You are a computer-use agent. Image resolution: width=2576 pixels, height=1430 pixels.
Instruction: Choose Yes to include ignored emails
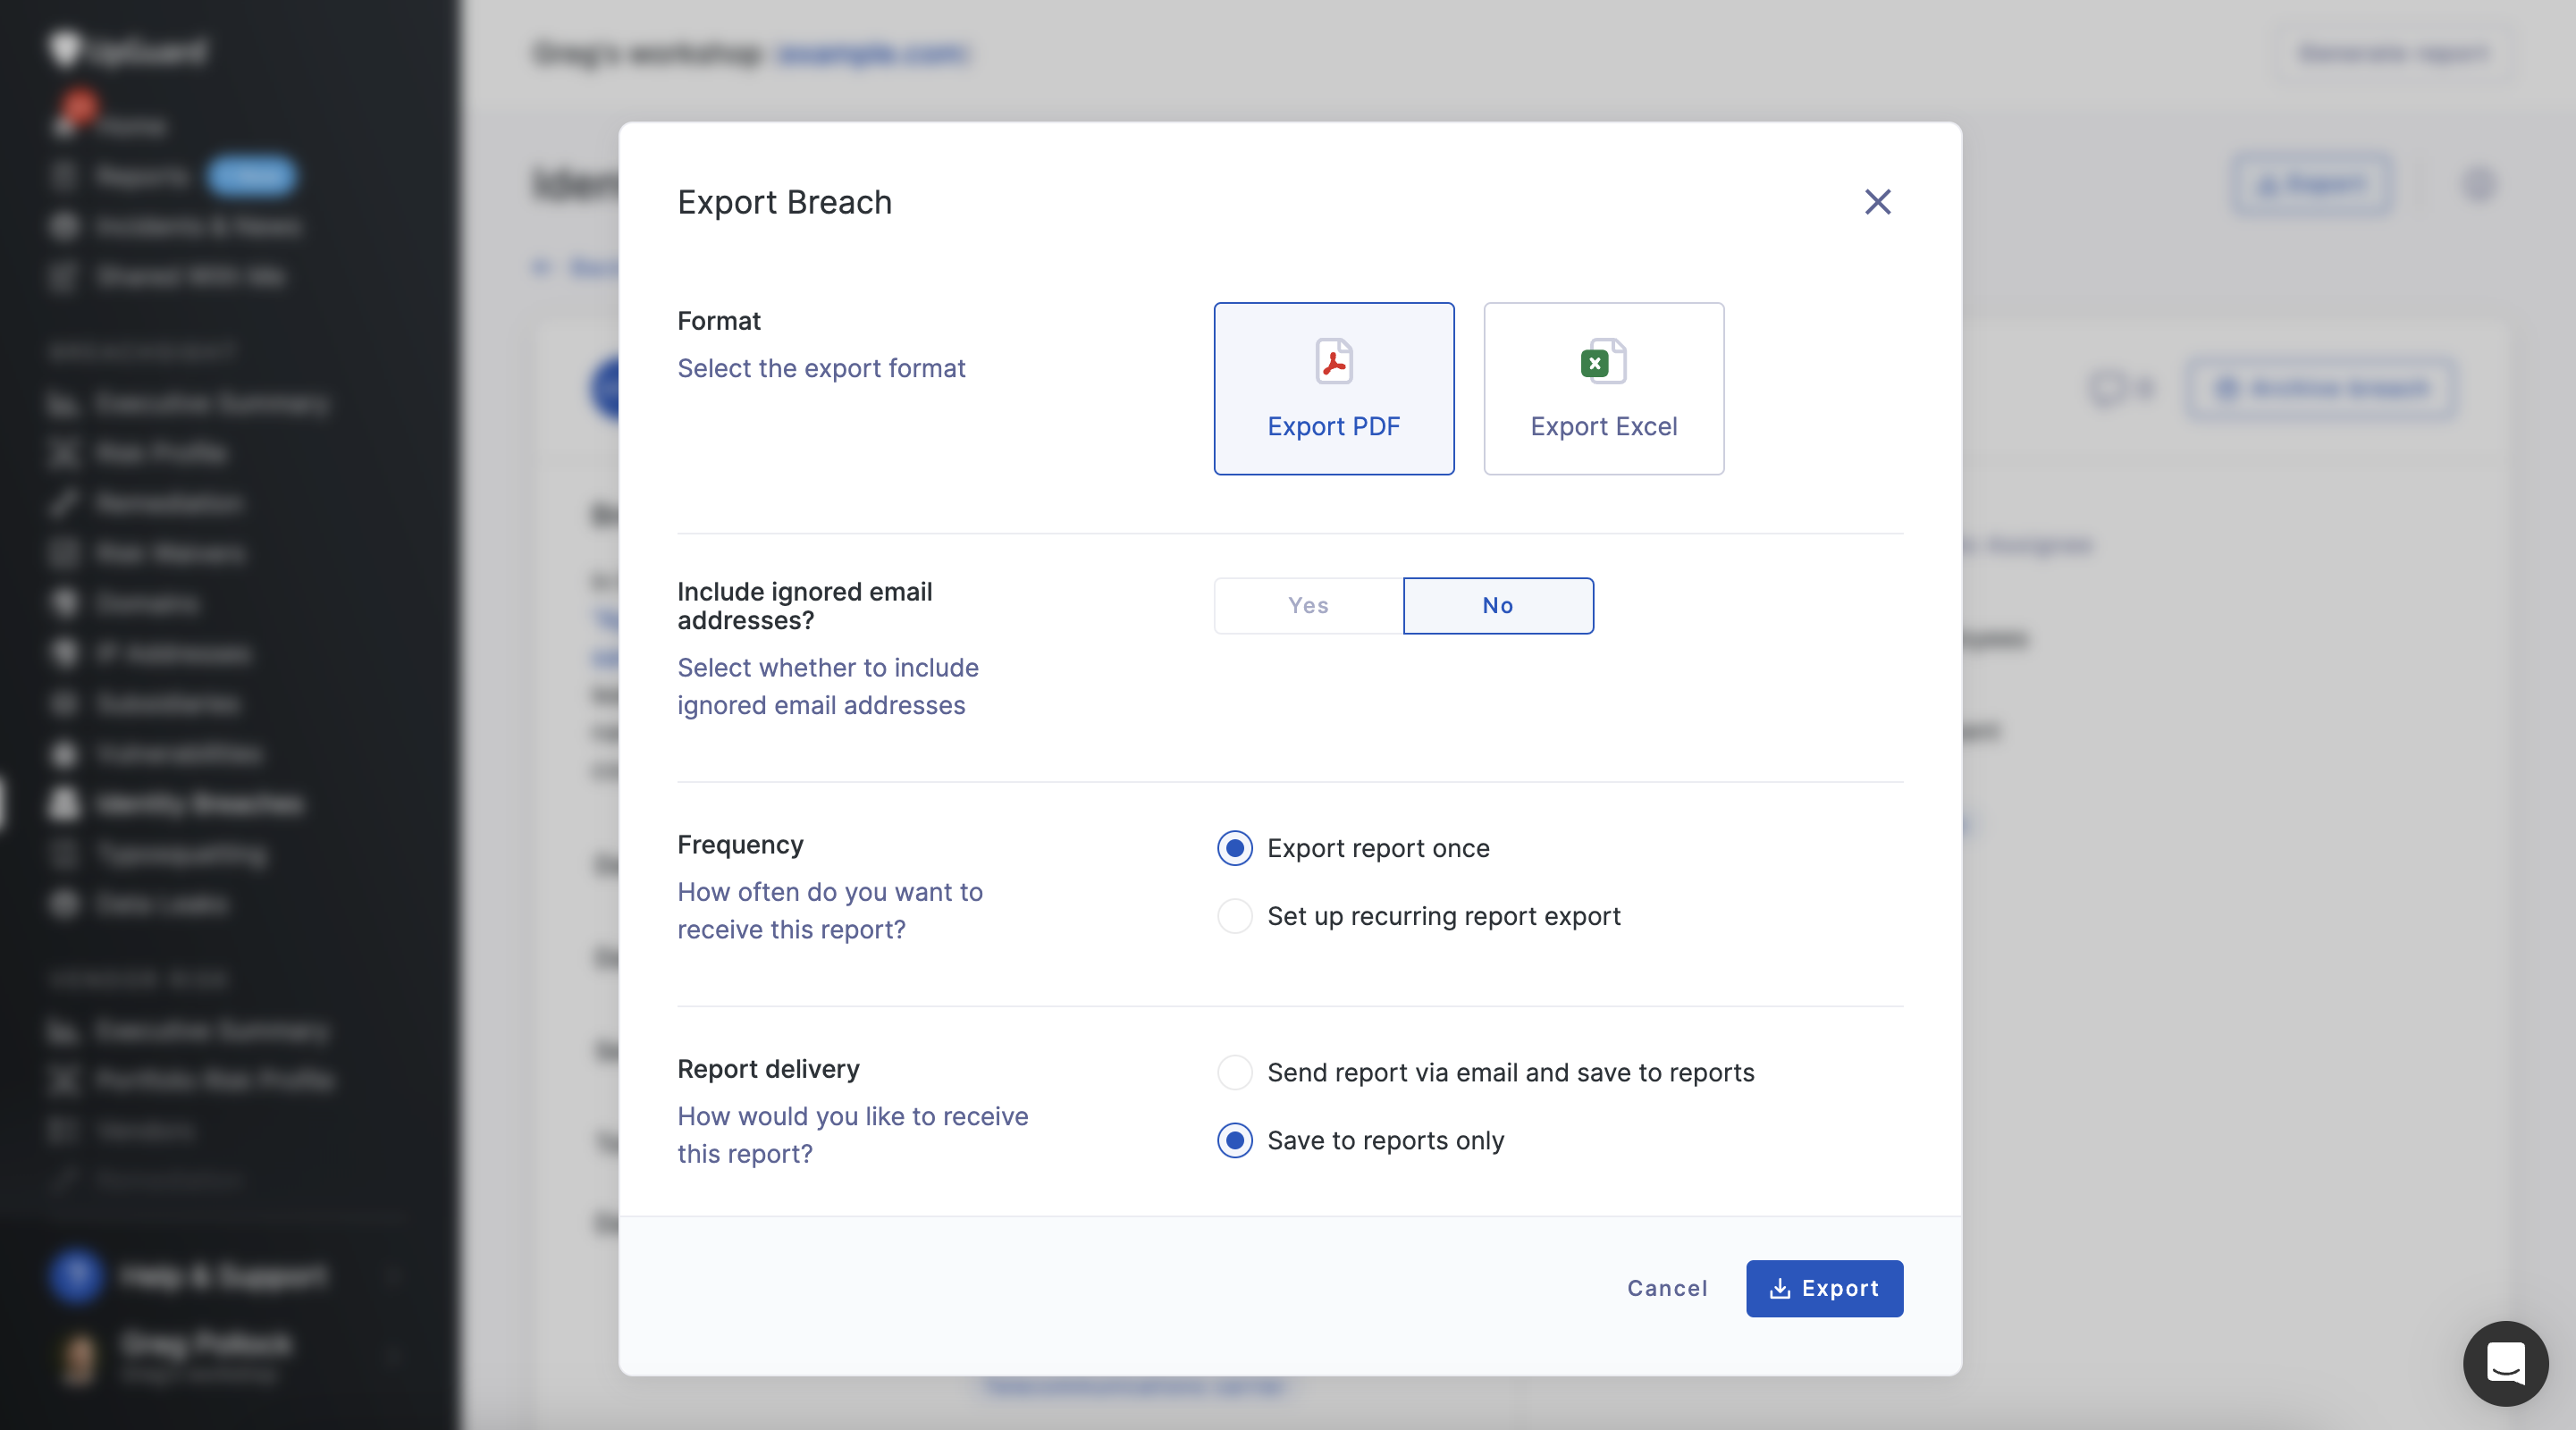click(x=1308, y=605)
